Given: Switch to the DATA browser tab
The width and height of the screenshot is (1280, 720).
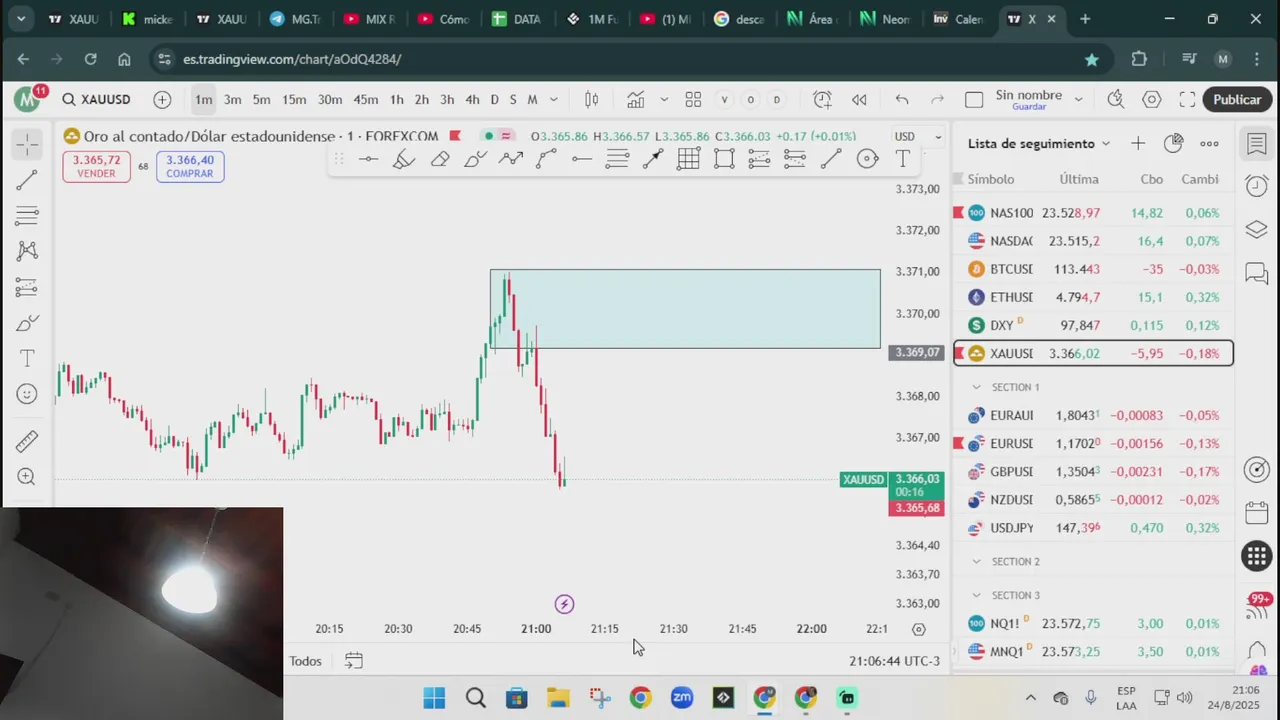Looking at the screenshot, I should click(518, 19).
